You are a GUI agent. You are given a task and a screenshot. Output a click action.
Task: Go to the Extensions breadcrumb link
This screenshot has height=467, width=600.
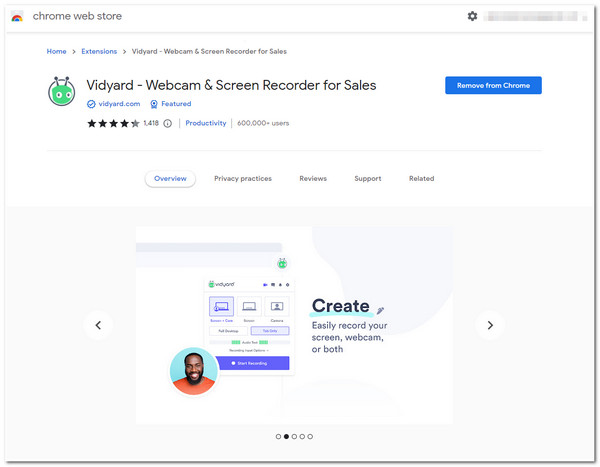coord(99,51)
